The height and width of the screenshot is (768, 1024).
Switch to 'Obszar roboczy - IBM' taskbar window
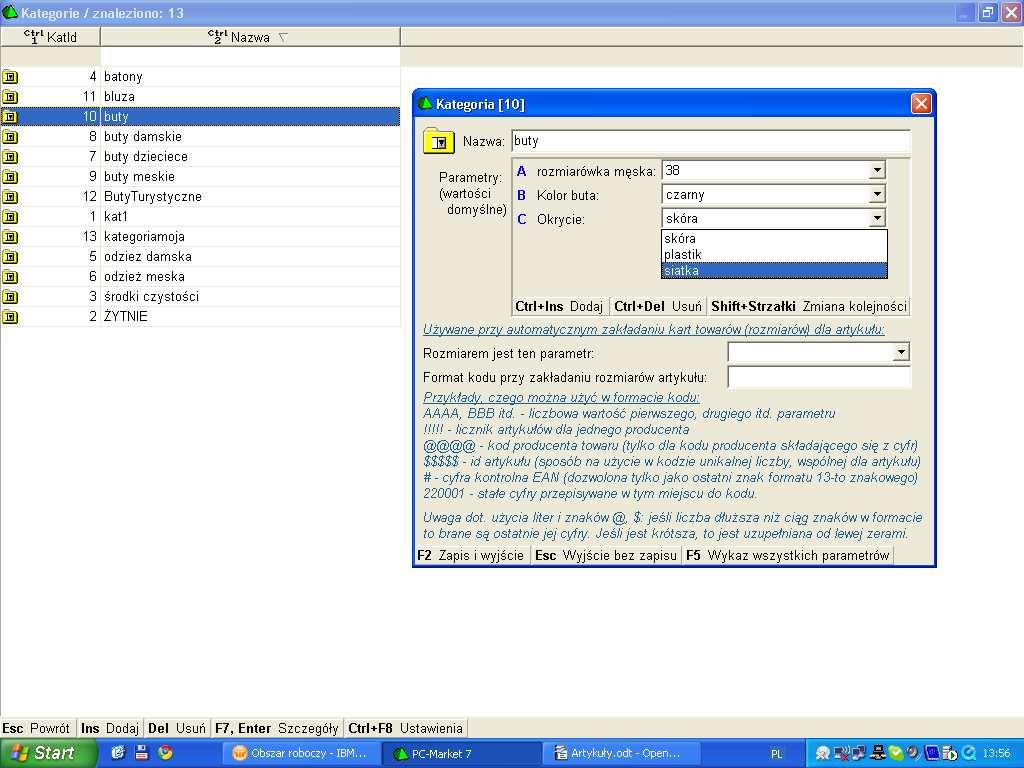coord(300,753)
